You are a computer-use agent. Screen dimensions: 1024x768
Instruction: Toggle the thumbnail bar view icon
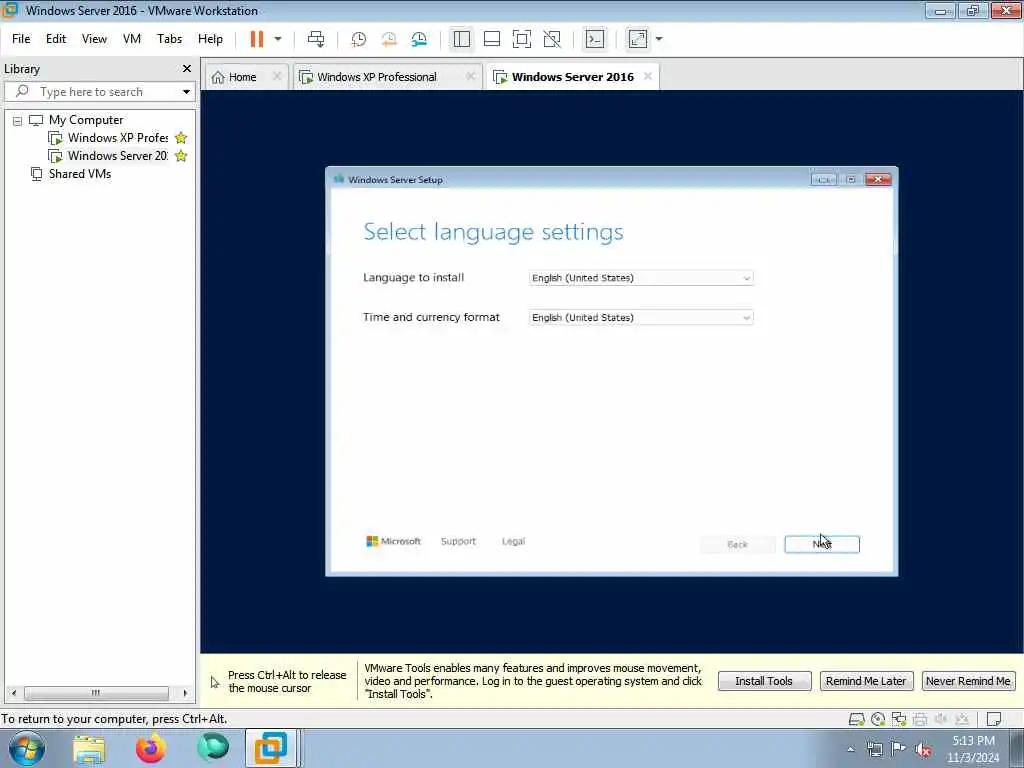[x=492, y=39]
